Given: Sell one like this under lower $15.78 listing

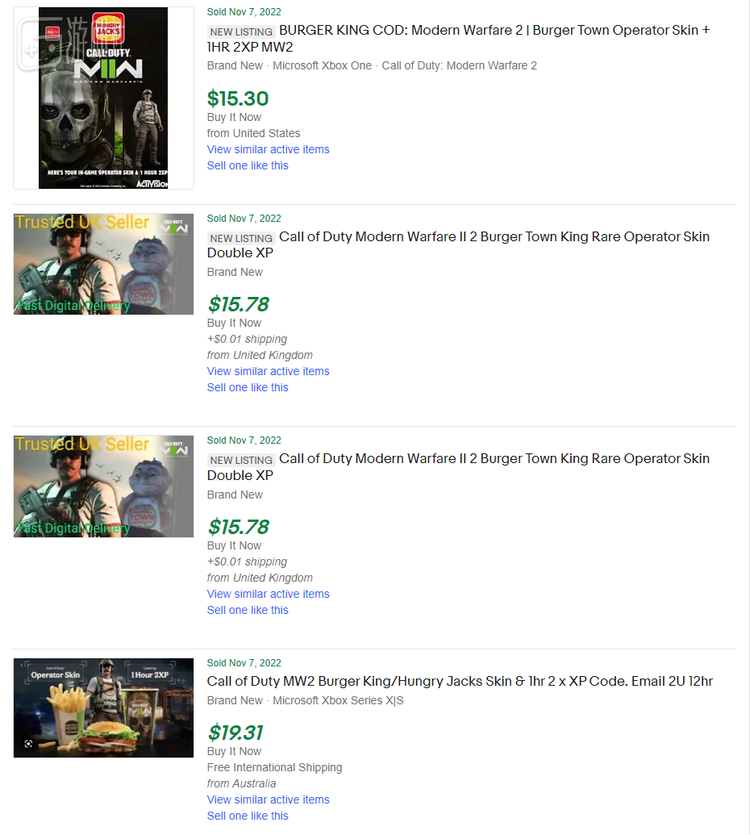Looking at the screenshot, I should coord(248,610).
